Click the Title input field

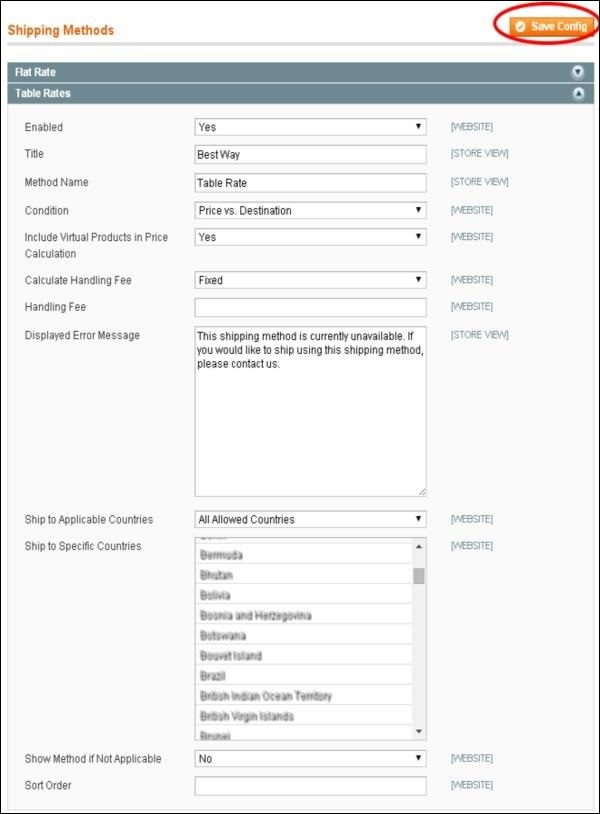pos(310,155)
